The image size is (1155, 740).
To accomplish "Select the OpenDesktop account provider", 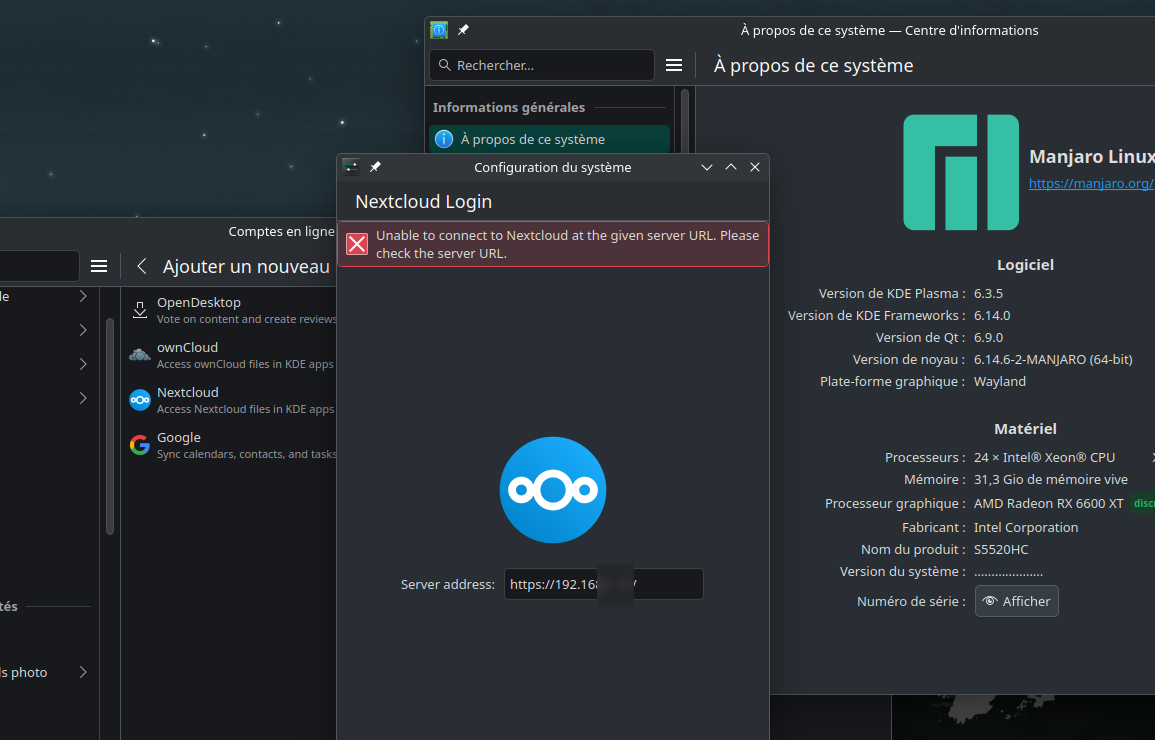I will tap(229, 310).
